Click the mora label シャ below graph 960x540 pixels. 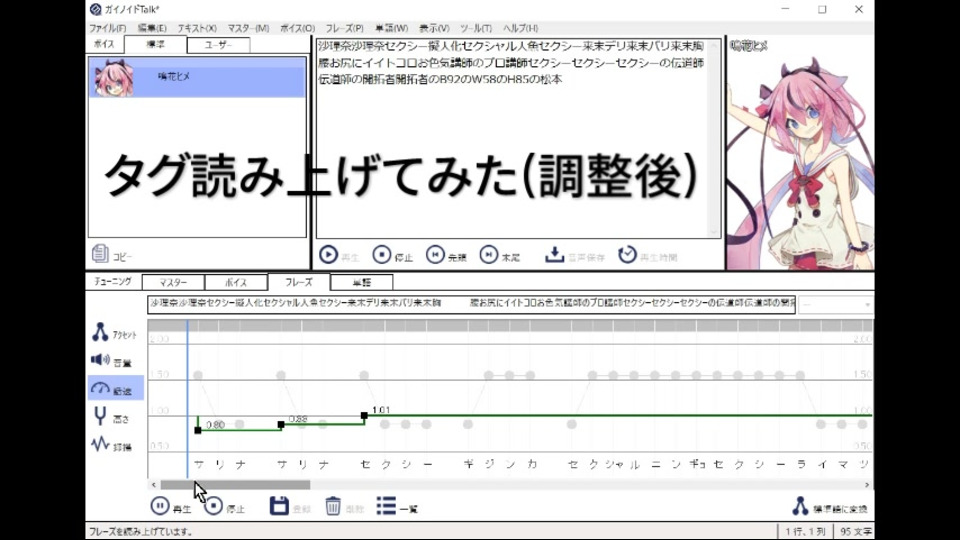614,464
